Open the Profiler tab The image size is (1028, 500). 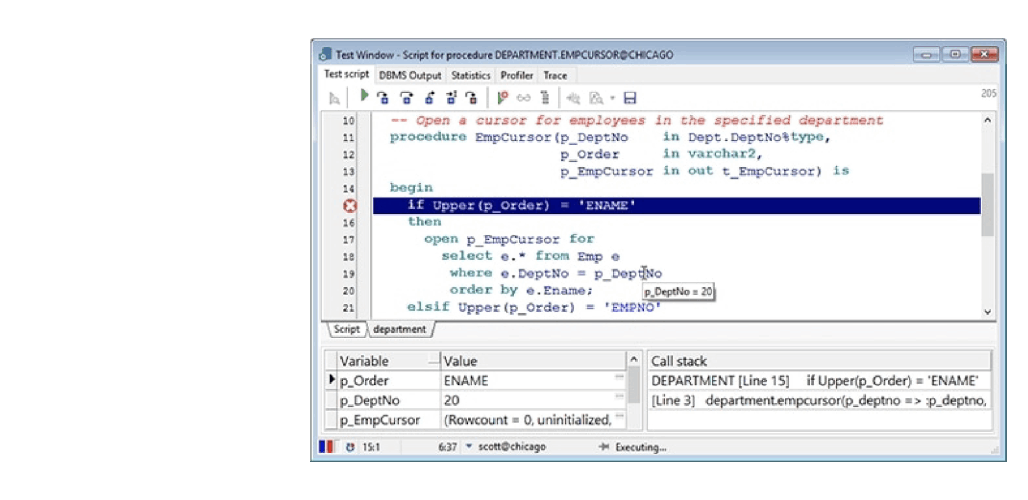(x=518, y=75)
